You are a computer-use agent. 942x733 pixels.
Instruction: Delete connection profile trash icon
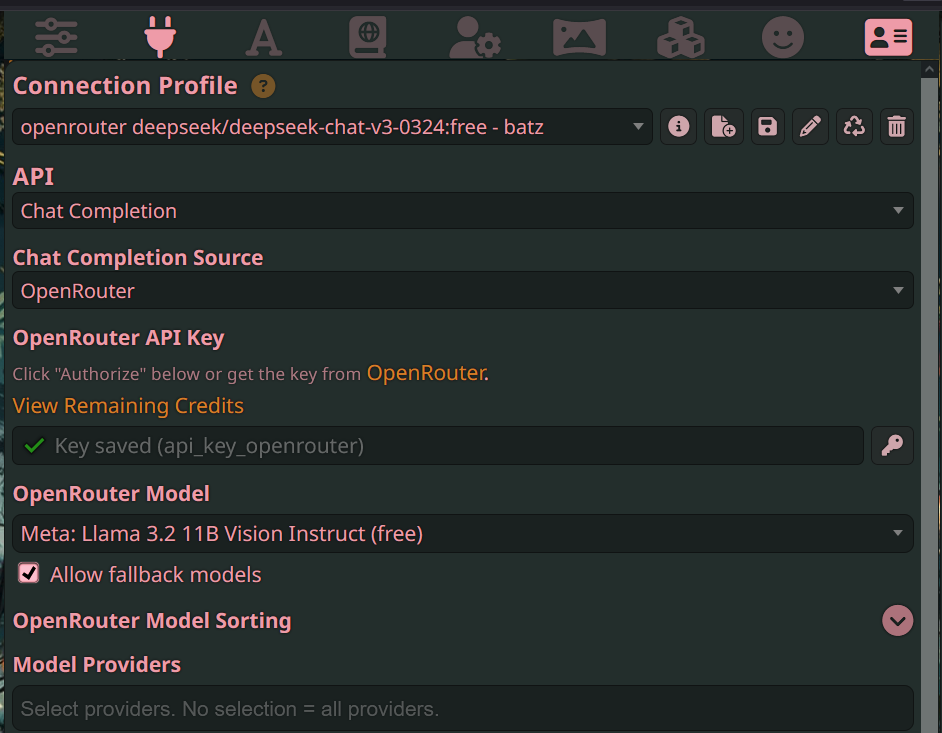click(897, 127)
